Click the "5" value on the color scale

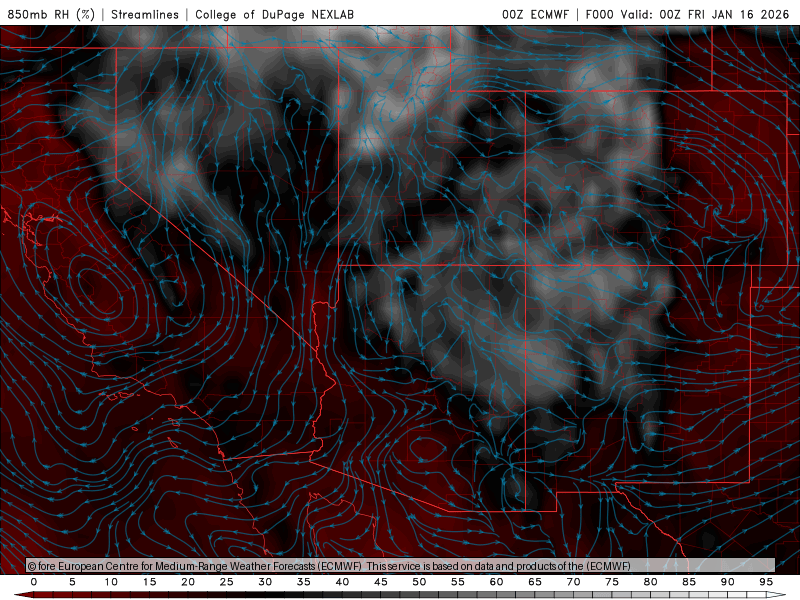pyautogui.click(x=72, y=582)
